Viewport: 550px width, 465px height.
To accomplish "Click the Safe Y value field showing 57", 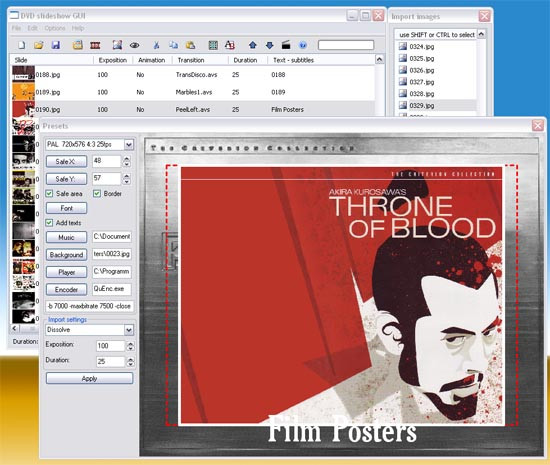I will tap(107, 178).
